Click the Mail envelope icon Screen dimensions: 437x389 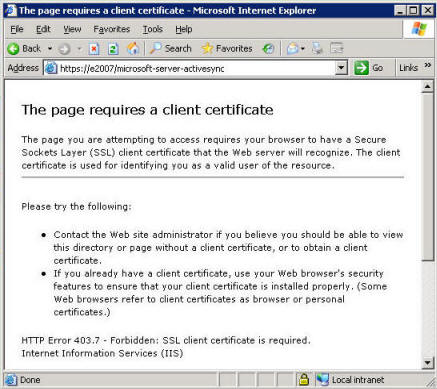pyautogui.click(x=292, y=49)
